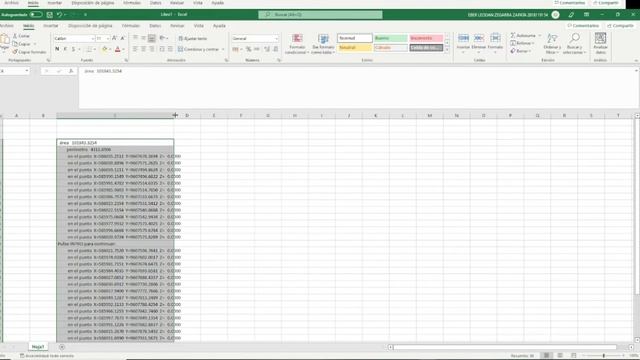This screenshot has height=360, width=640.
Task: Toggle underline (S) formatting
Action: 73,49
